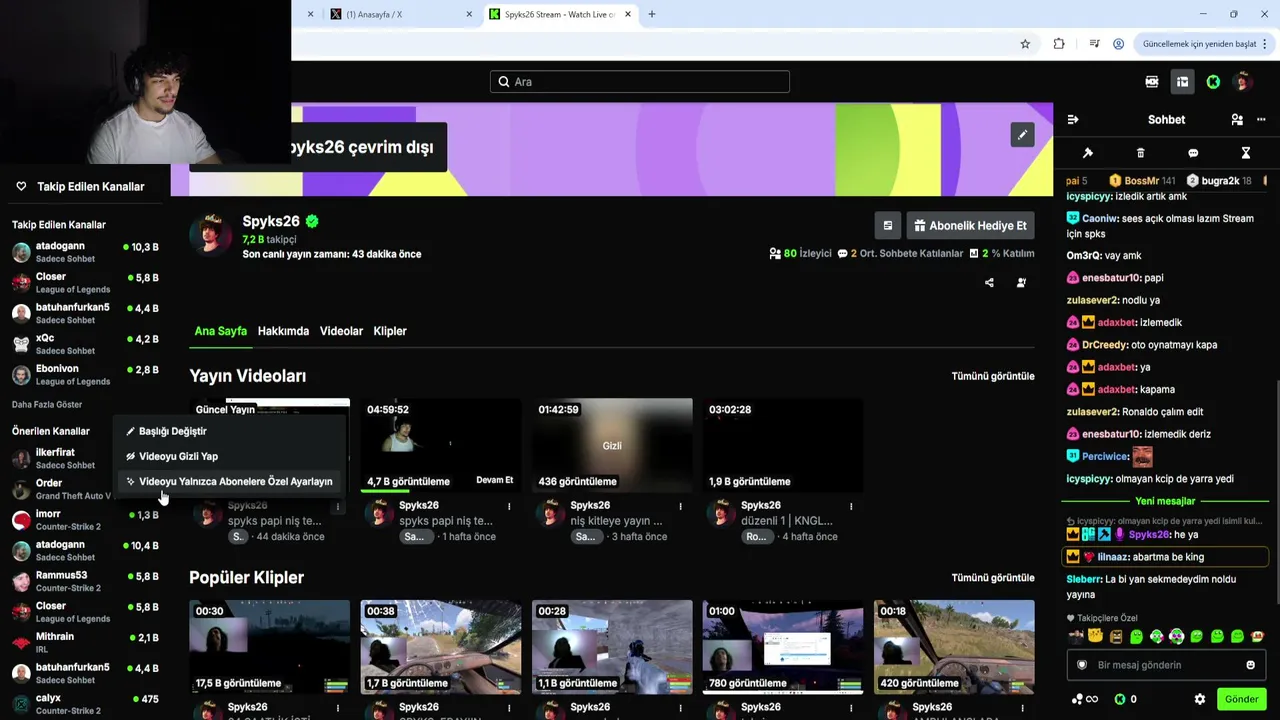1280x720 pixels.
Task: Open a new browser tab
Action: click(652, 14)
